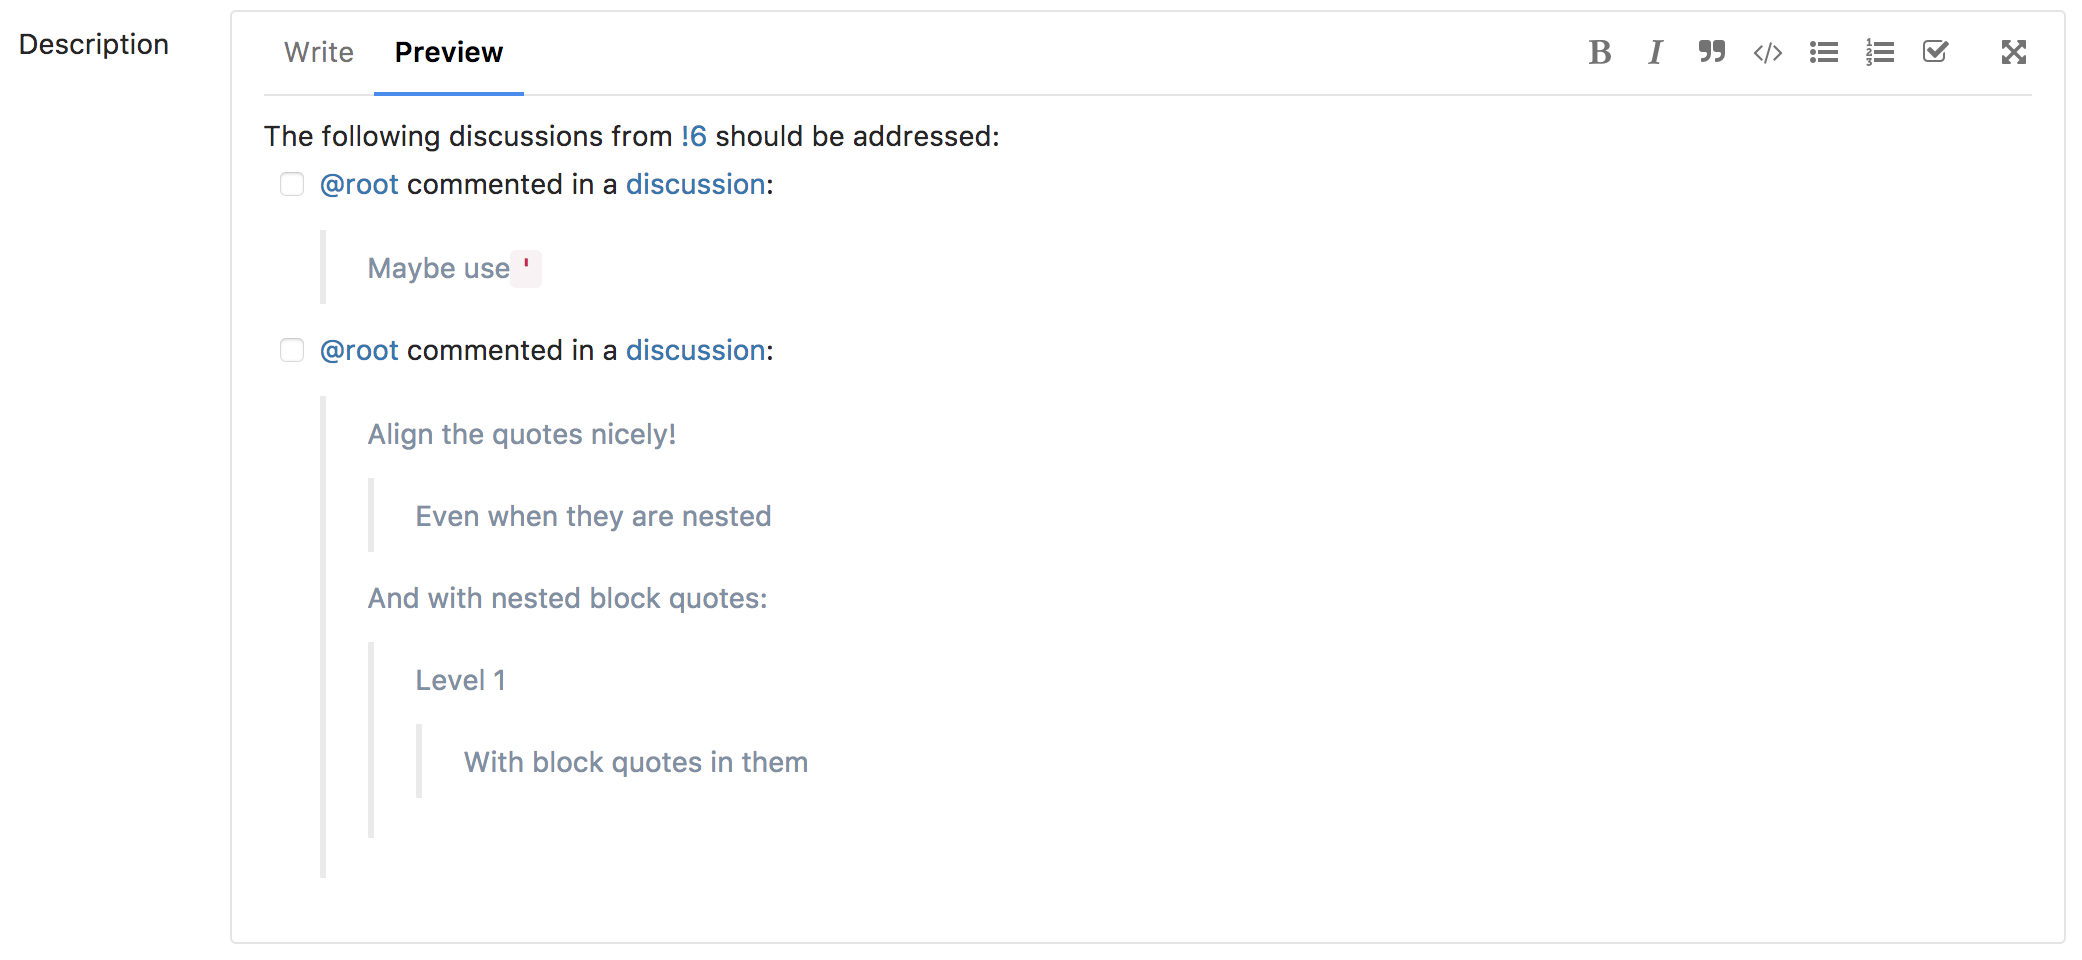Image resolution: width=2082 pixels, height=960 pixels.
Task: Check the first discussion task checkbox
Action: tap(291, 184)
